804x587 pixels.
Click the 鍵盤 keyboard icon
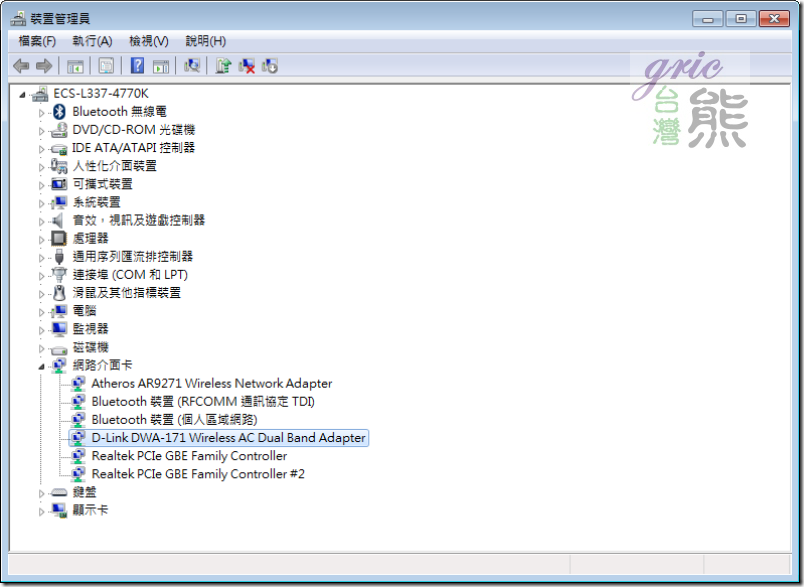click(59, 493)
